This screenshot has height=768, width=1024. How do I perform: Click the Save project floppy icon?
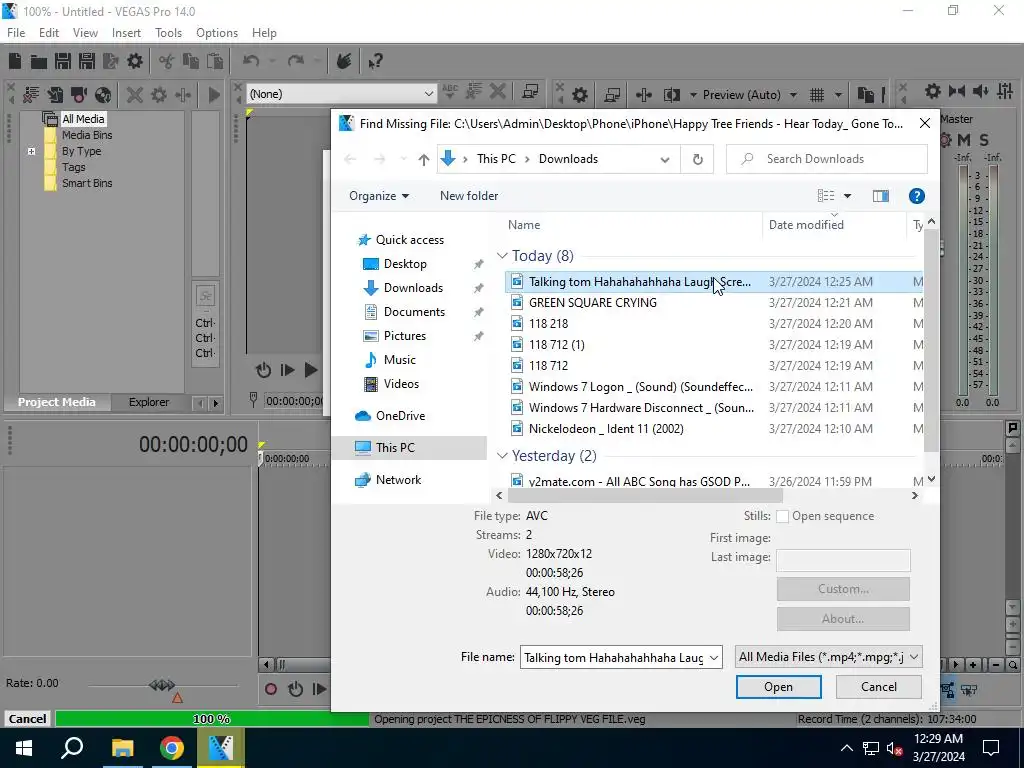[x=63, y=61]
